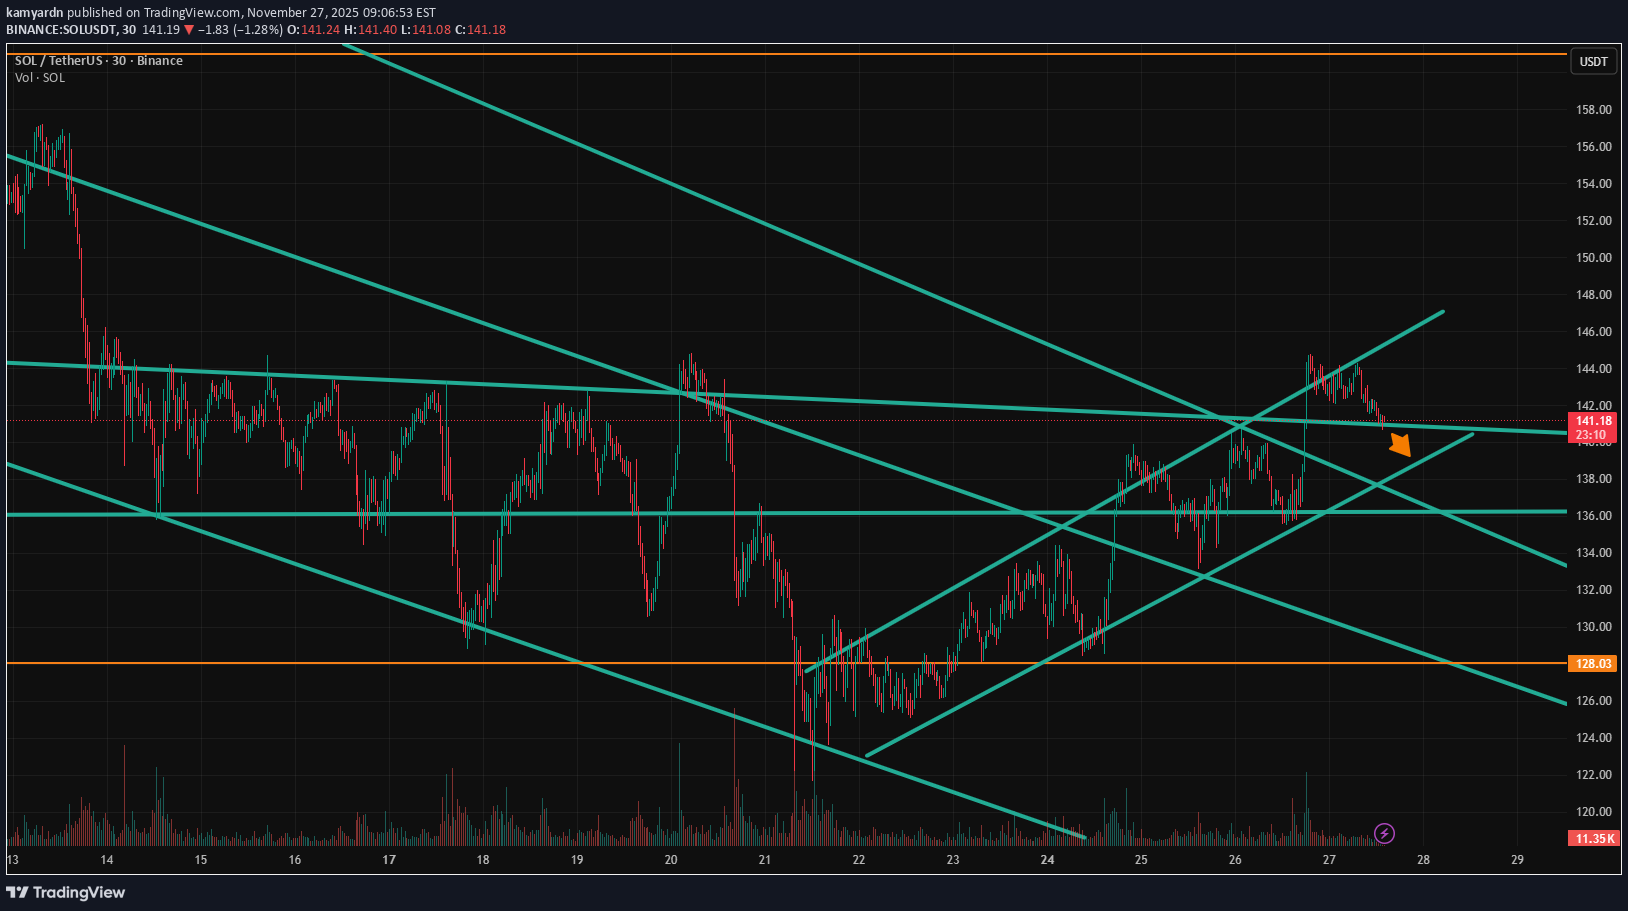1628x911 pixels.
Task: Click 150.00 on the price scale
Action: click(x=1593, y=258)
